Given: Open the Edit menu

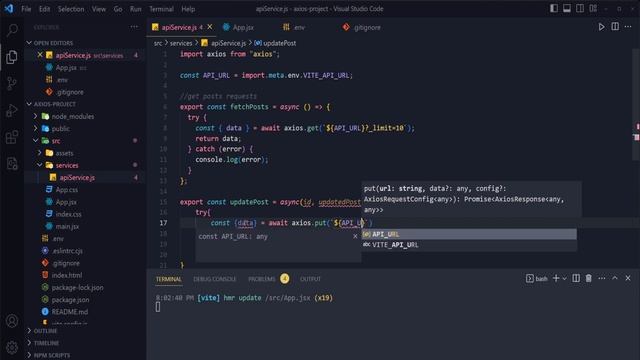Looking at the screenshot, I should click(x=44, y=9).
